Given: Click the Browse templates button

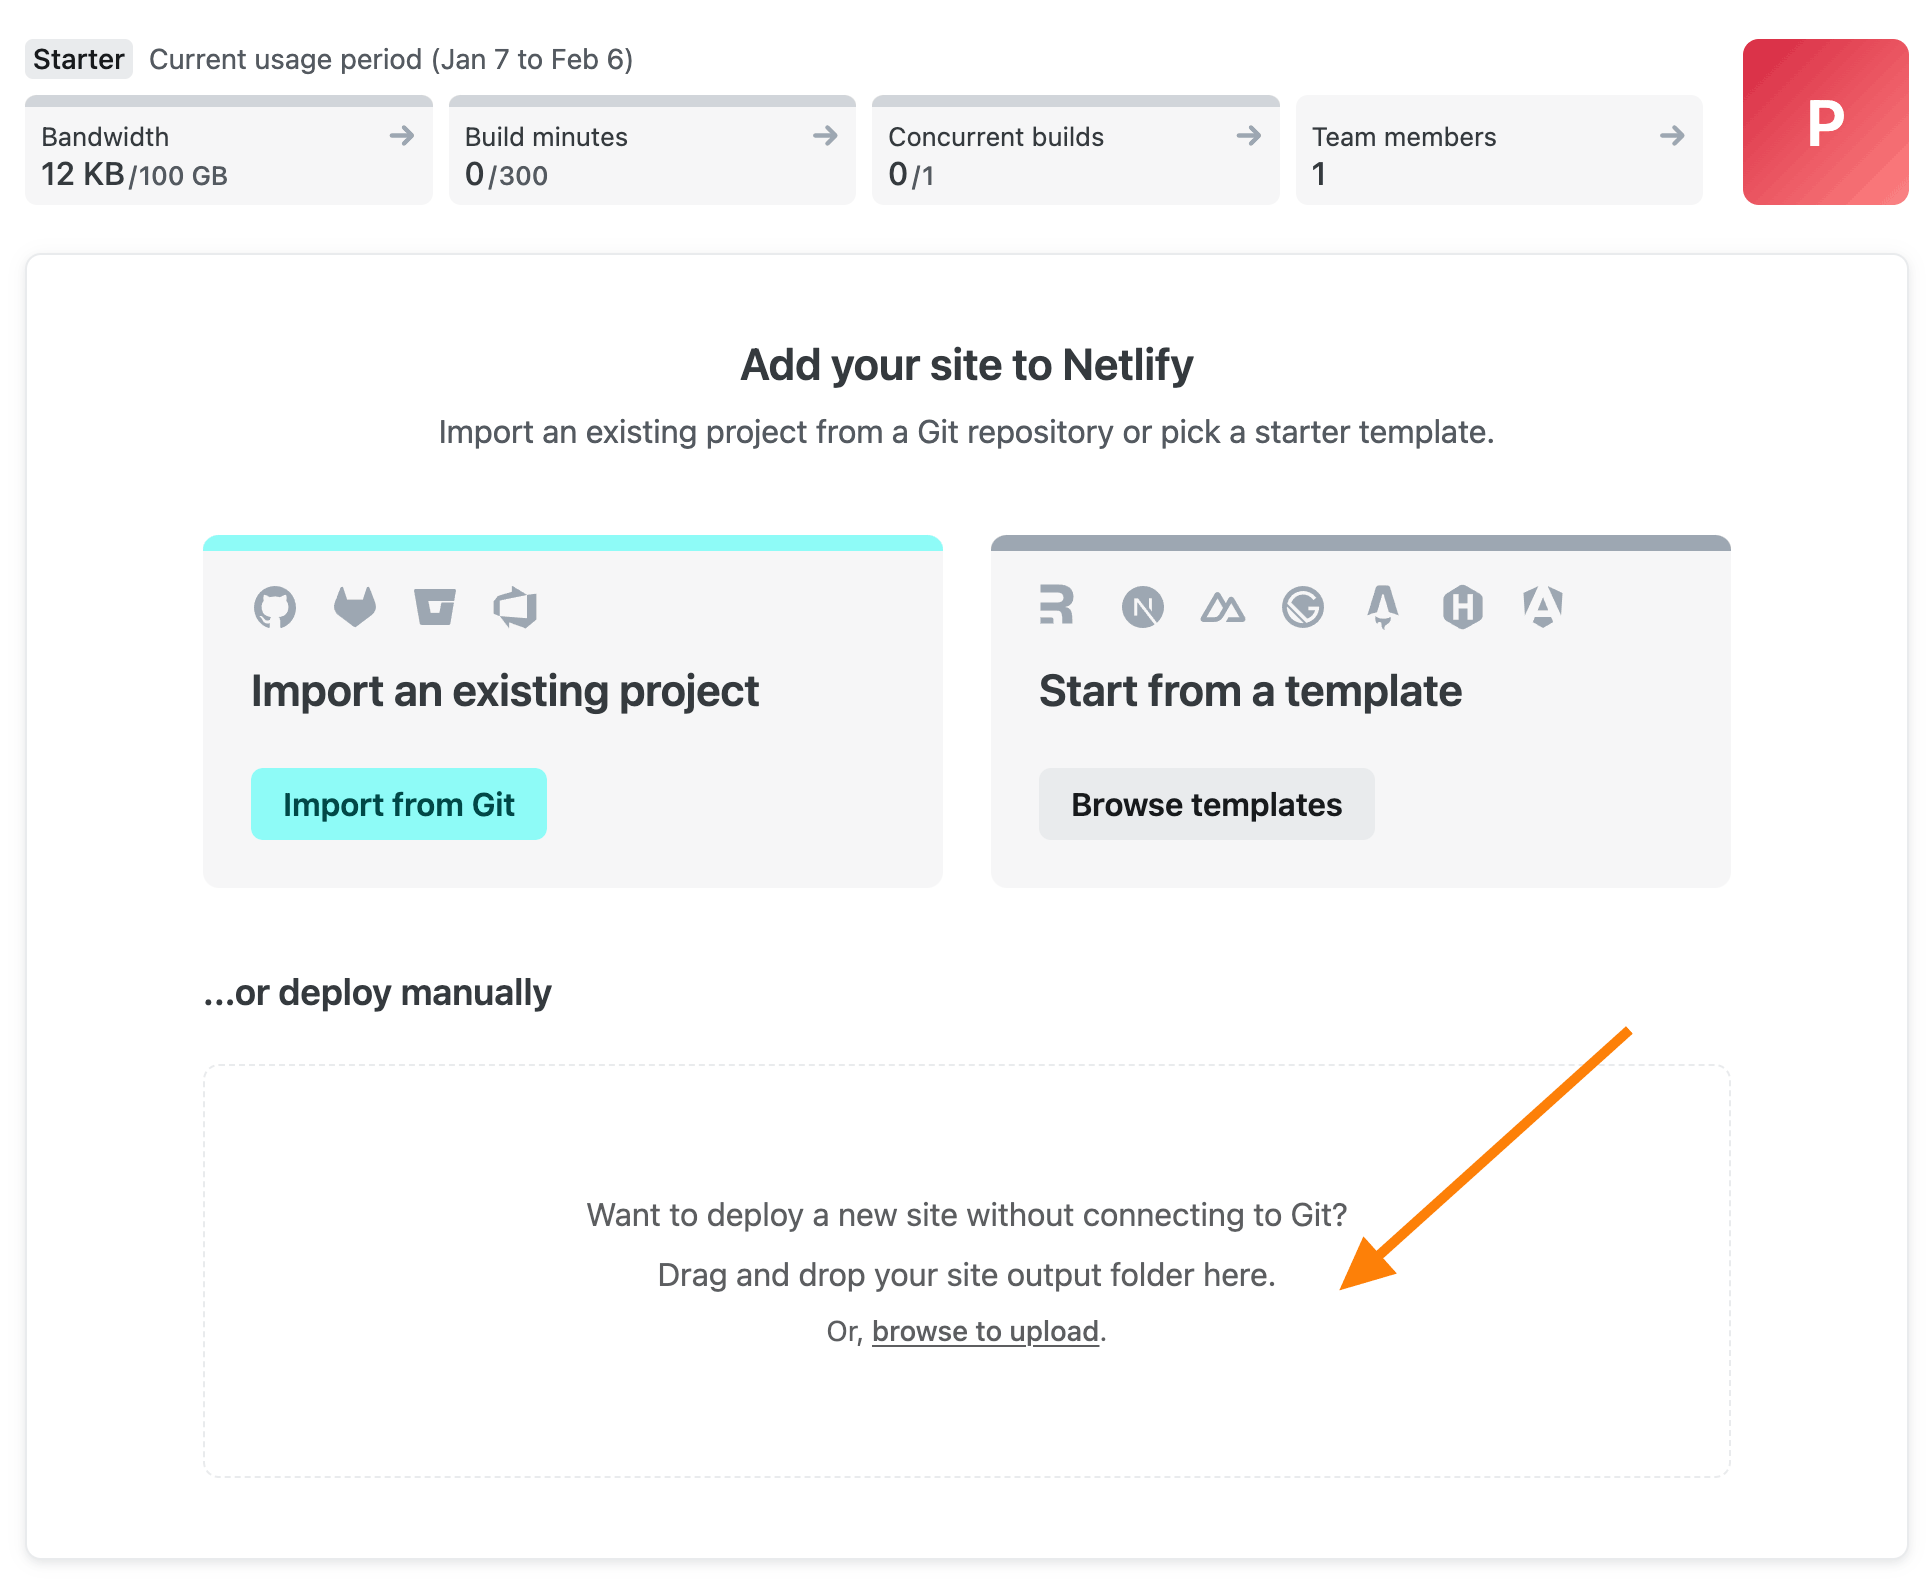Looking at the screenshot, I should point(1206,803).
